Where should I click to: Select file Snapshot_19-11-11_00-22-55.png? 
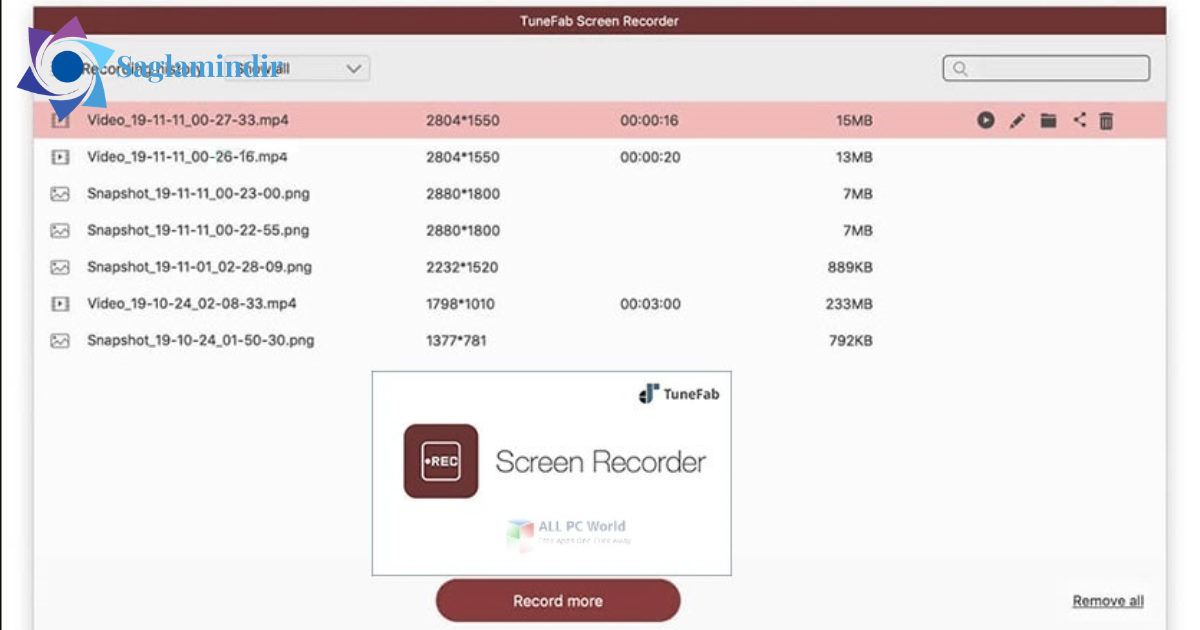coord(198,230)
